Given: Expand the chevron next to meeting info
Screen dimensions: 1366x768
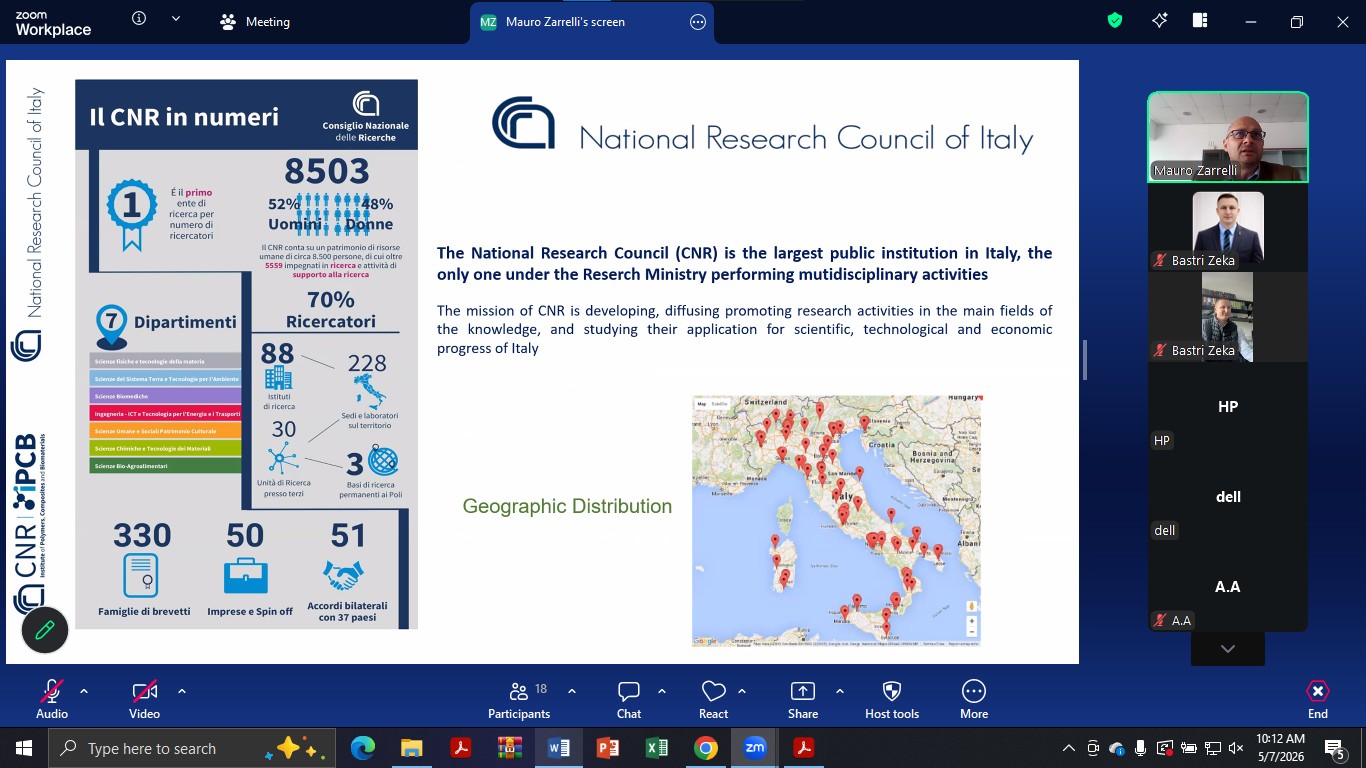Looking at the screenshot, I should [176, 19].
